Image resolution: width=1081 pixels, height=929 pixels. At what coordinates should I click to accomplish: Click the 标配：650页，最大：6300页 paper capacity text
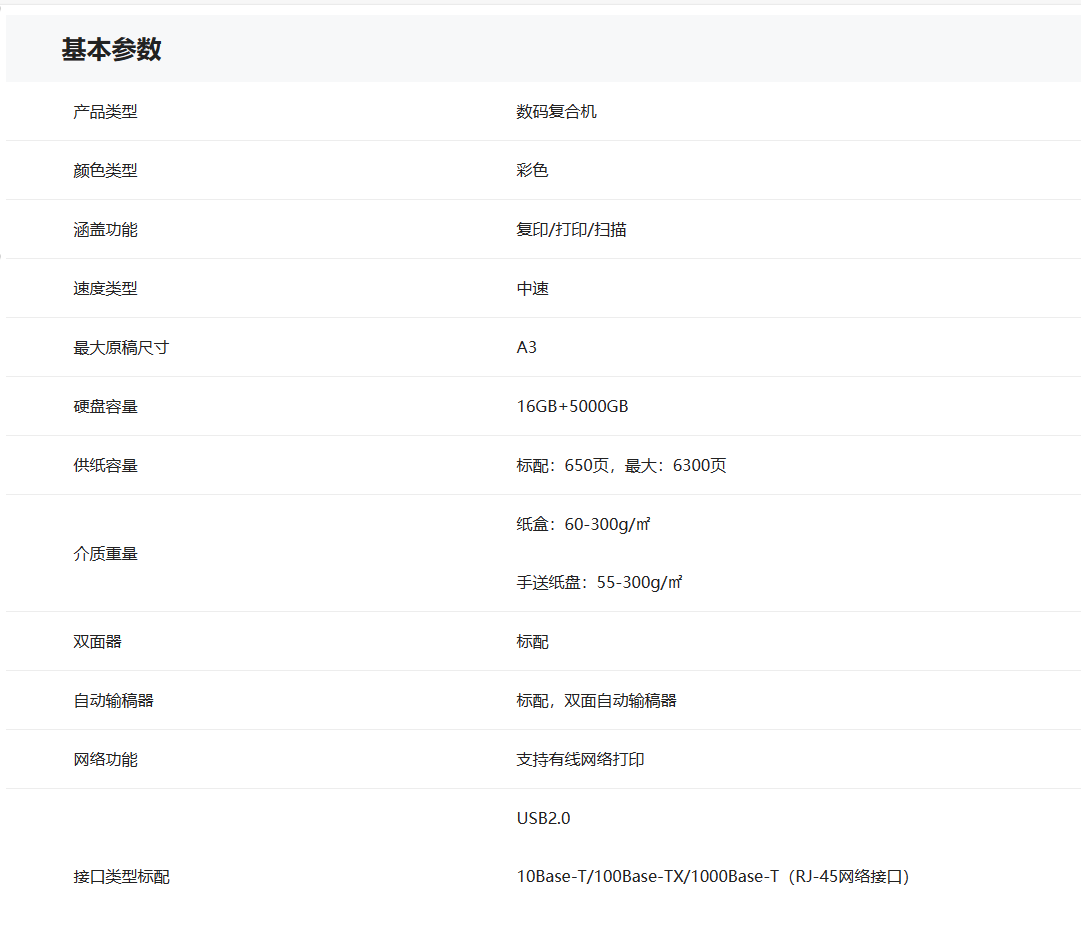(621, 466)
